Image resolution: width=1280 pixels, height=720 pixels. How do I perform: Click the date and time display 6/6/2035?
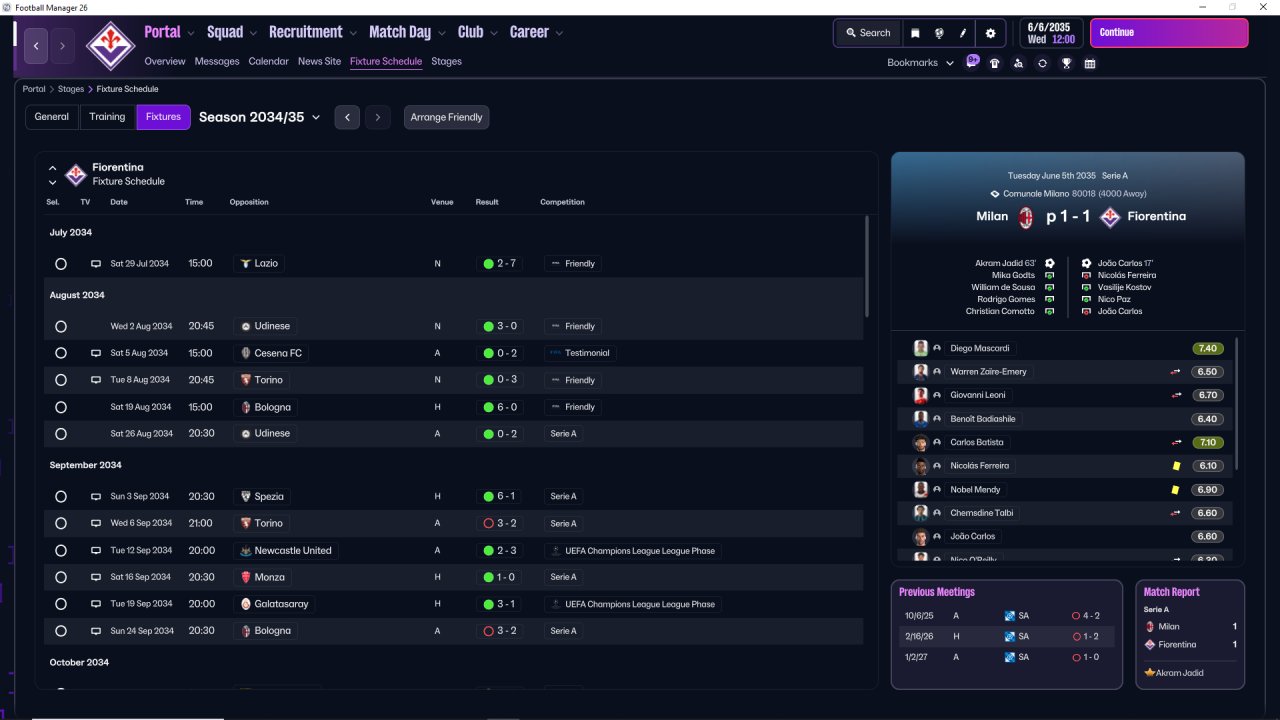[x=1051, y=33]
